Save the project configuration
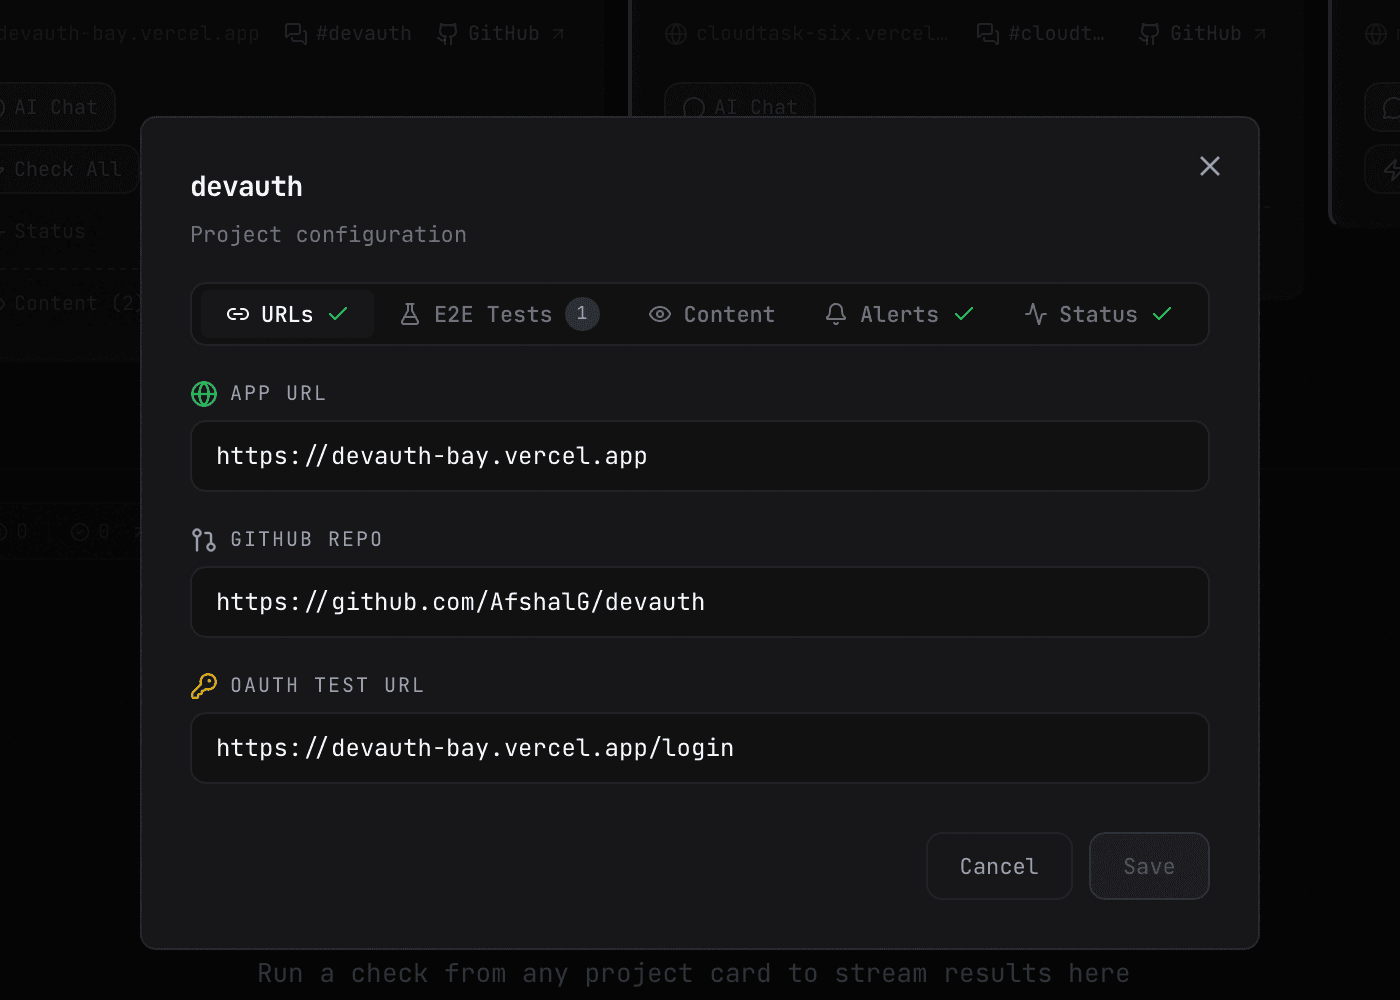Screen dimensions: 1400x1000 pos(1149,866)
